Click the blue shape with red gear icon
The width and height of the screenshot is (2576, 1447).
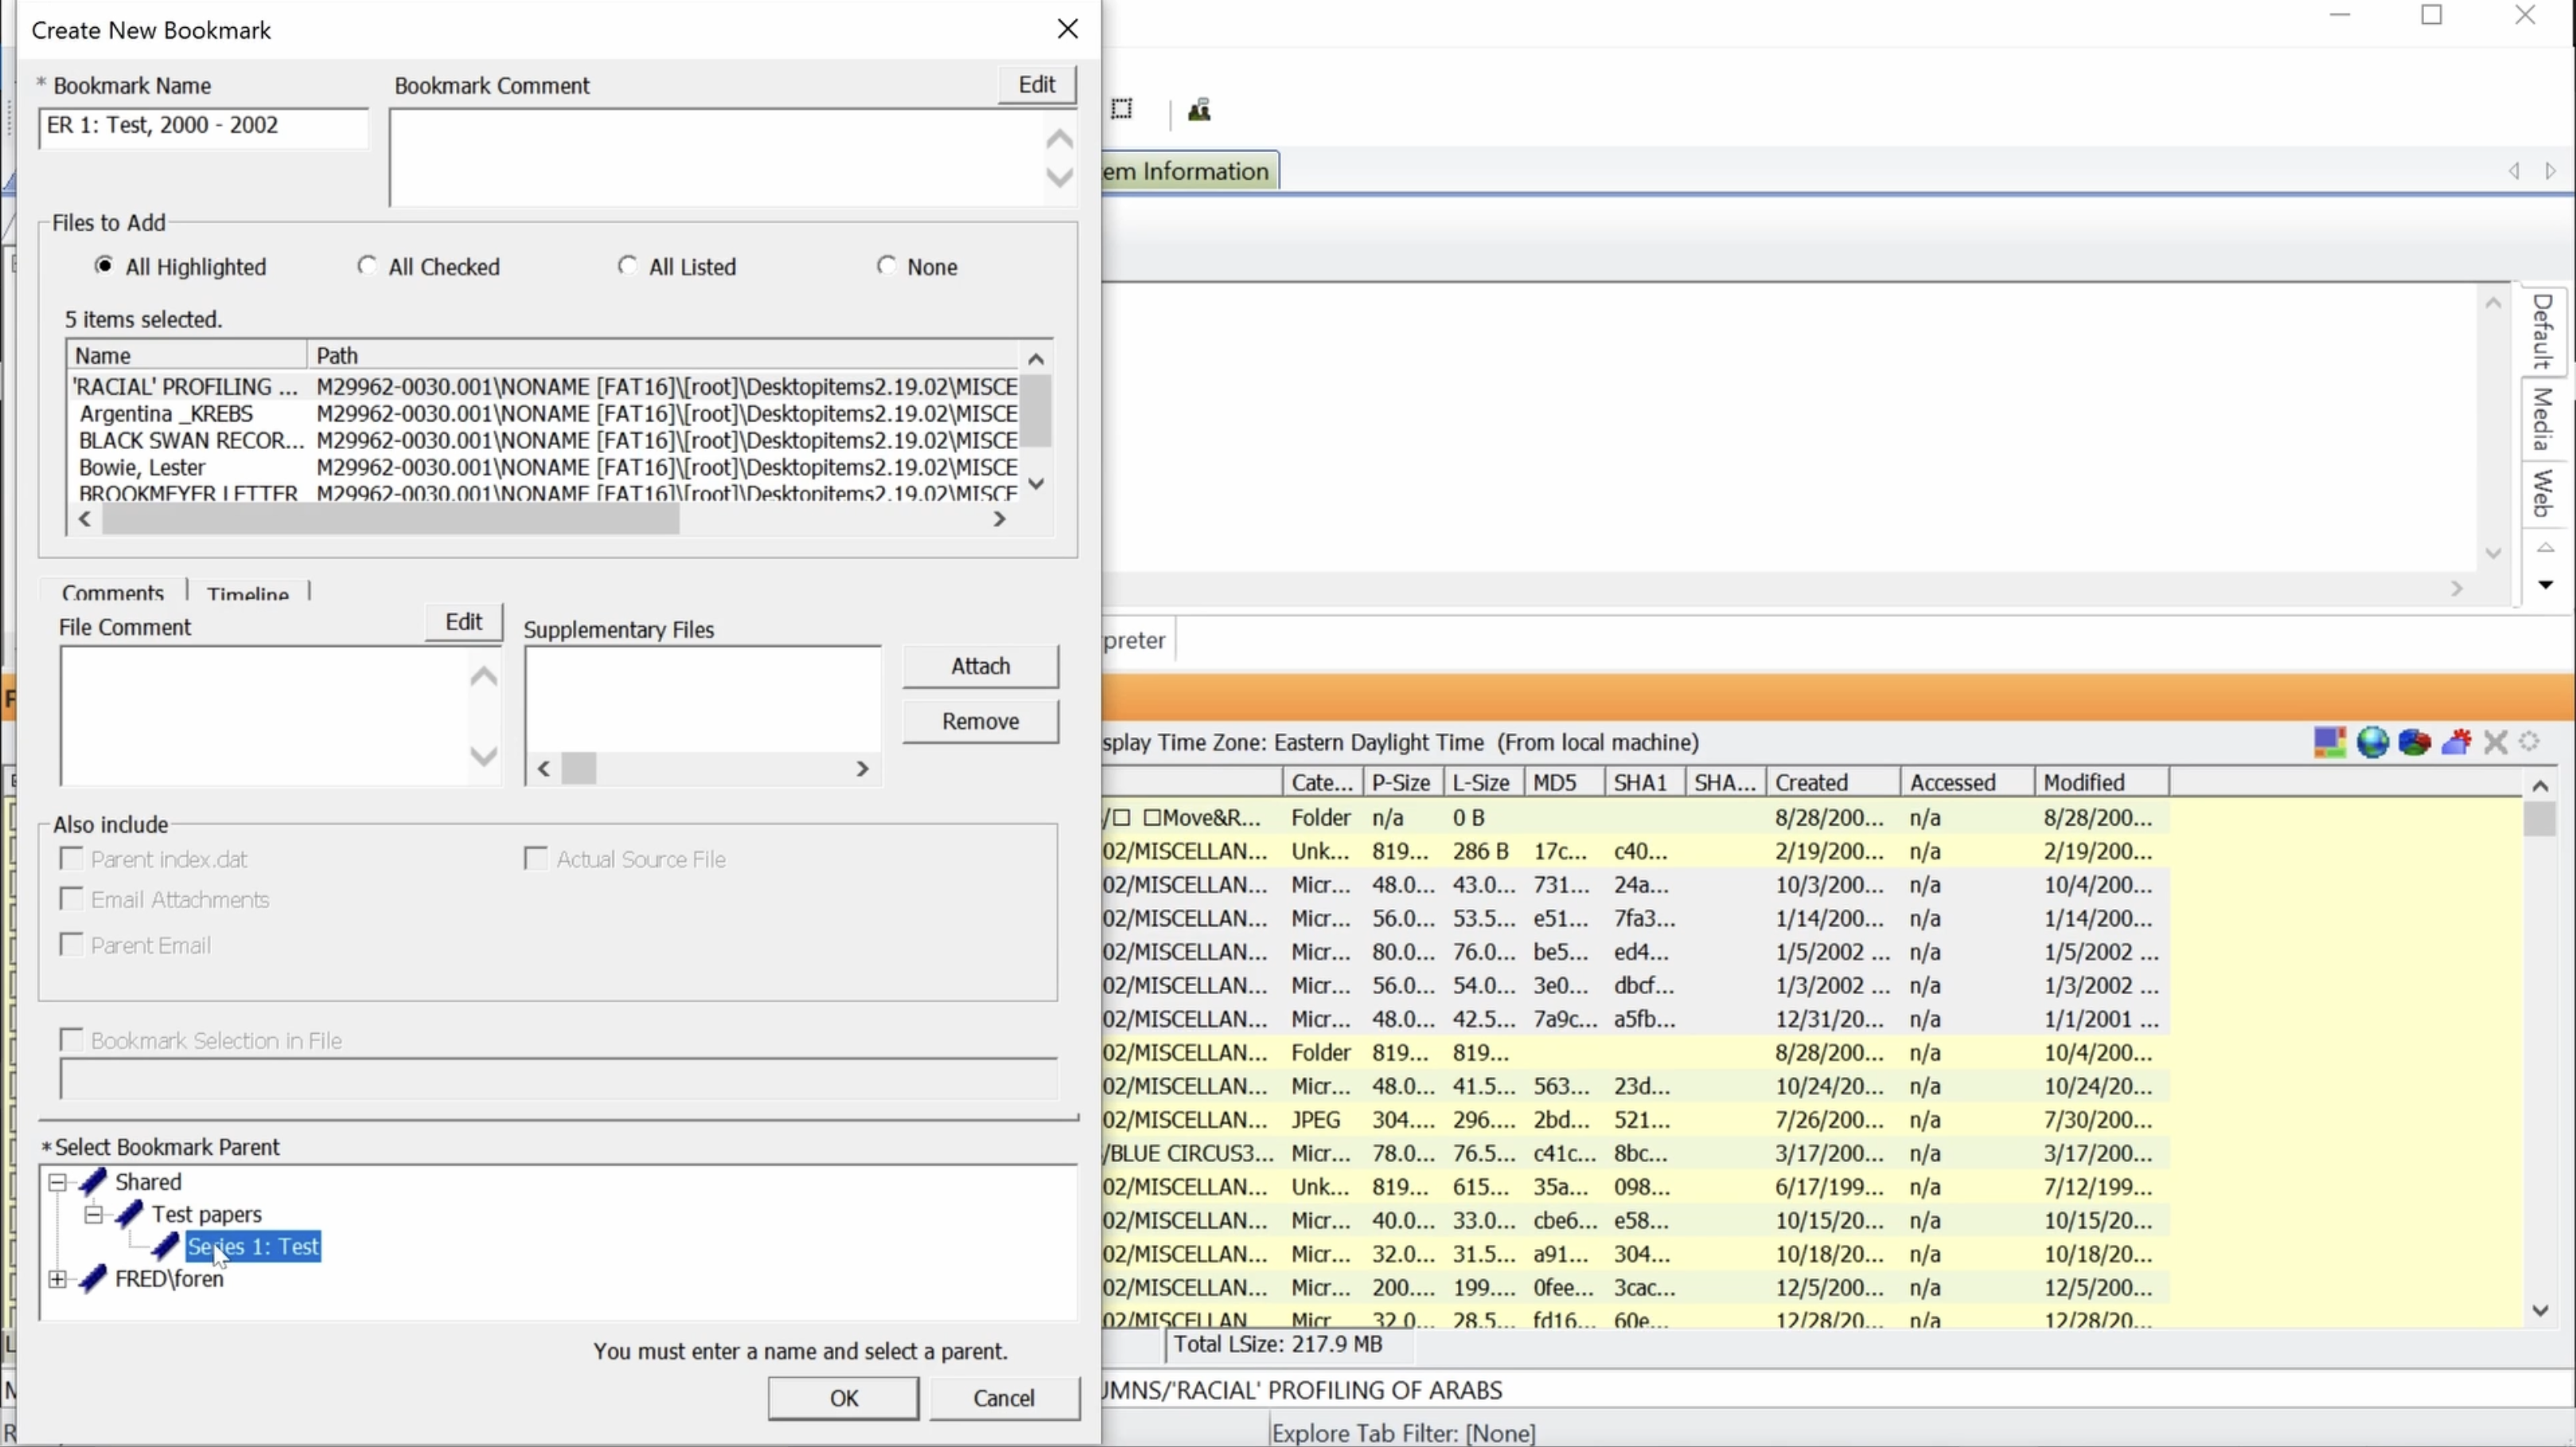[x=2456, y=742]
